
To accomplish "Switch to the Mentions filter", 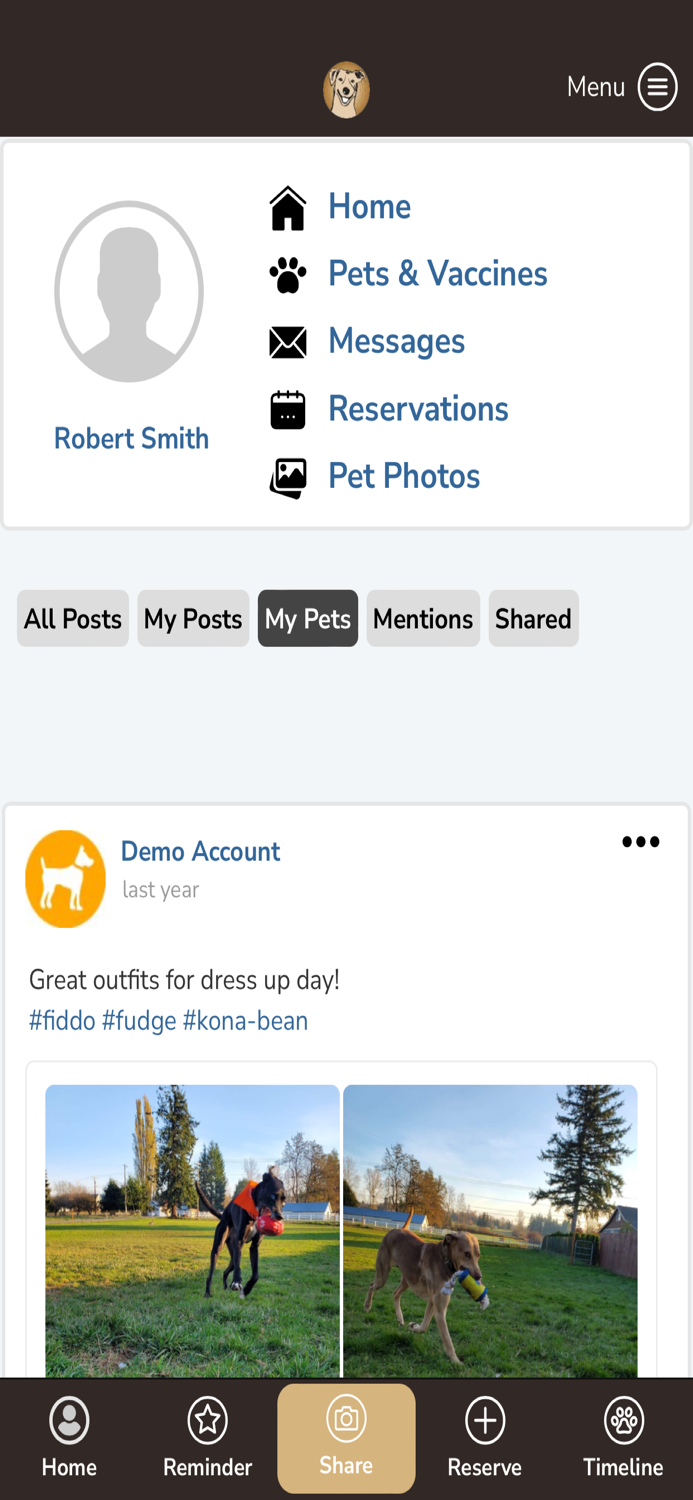I will 422,618.
